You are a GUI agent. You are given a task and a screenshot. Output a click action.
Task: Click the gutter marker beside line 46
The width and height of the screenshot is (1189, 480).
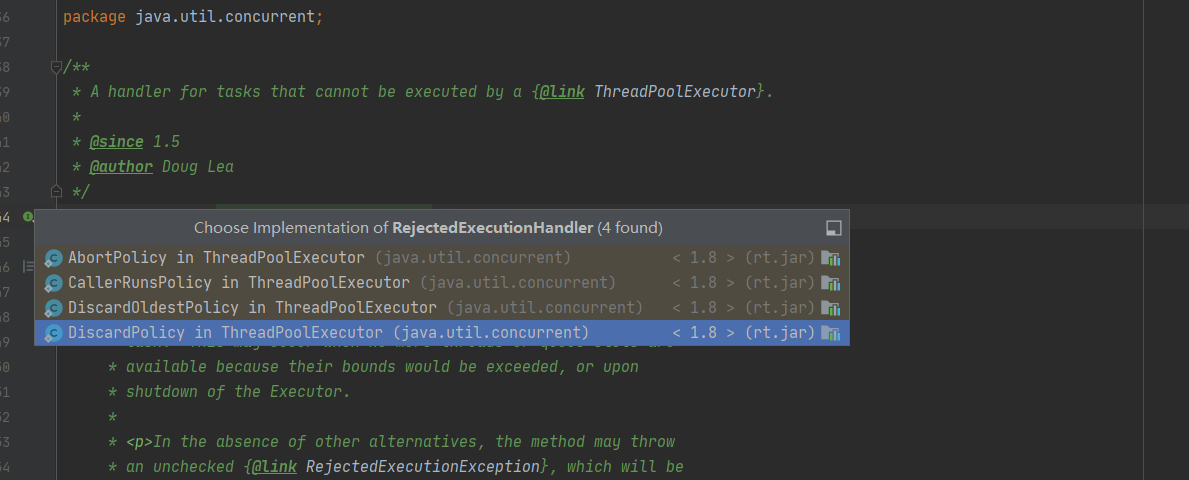coord(28,266)
